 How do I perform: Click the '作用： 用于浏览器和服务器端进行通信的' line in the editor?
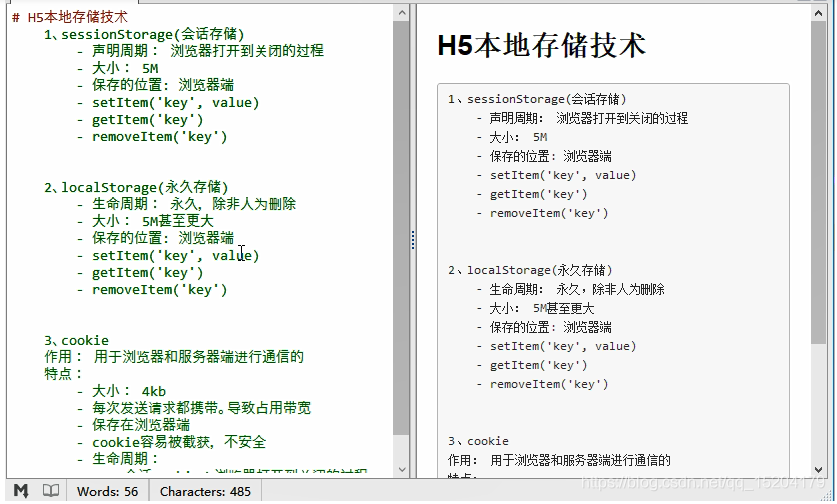point(174,357)
